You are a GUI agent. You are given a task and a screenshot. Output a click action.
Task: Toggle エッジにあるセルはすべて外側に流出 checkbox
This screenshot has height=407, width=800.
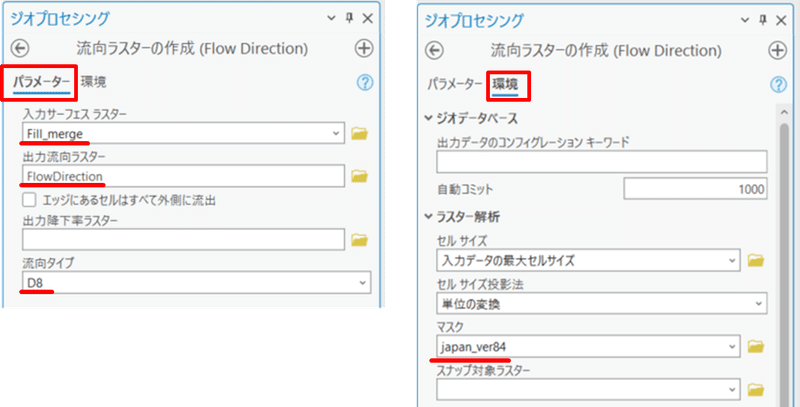(x=29, y=200)
